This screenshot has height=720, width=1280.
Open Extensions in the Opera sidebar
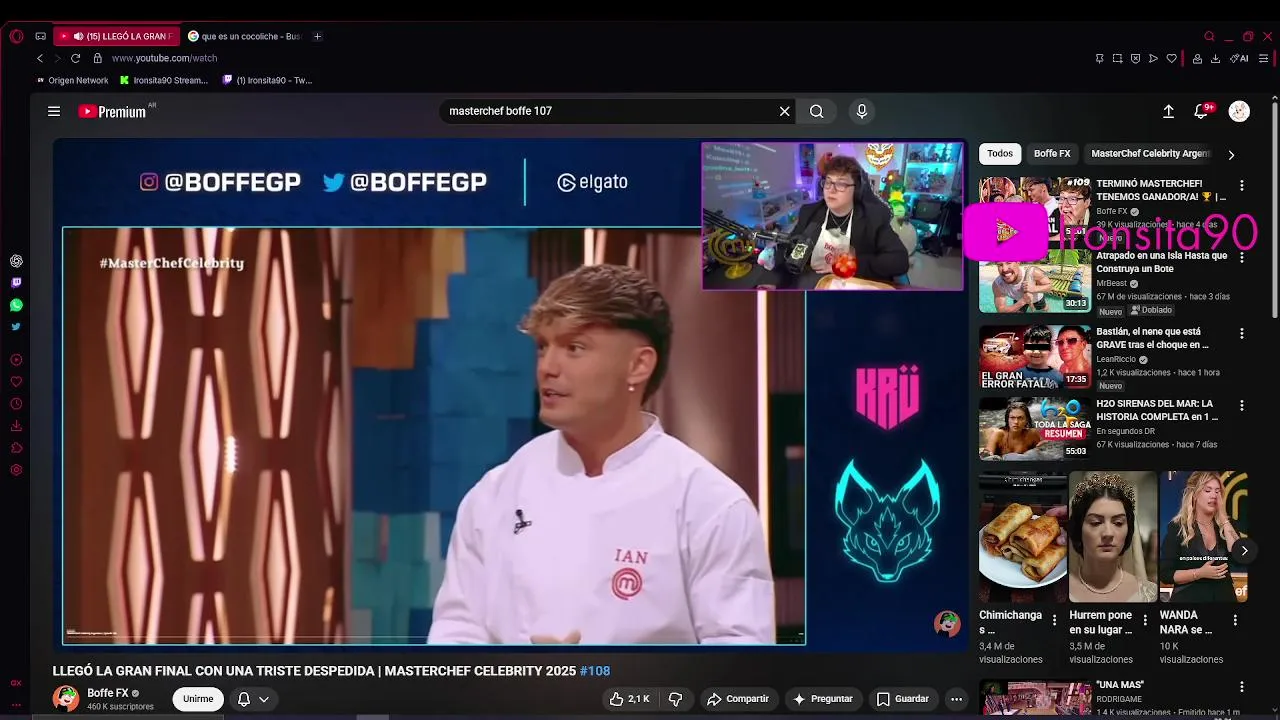click(16, 448)
